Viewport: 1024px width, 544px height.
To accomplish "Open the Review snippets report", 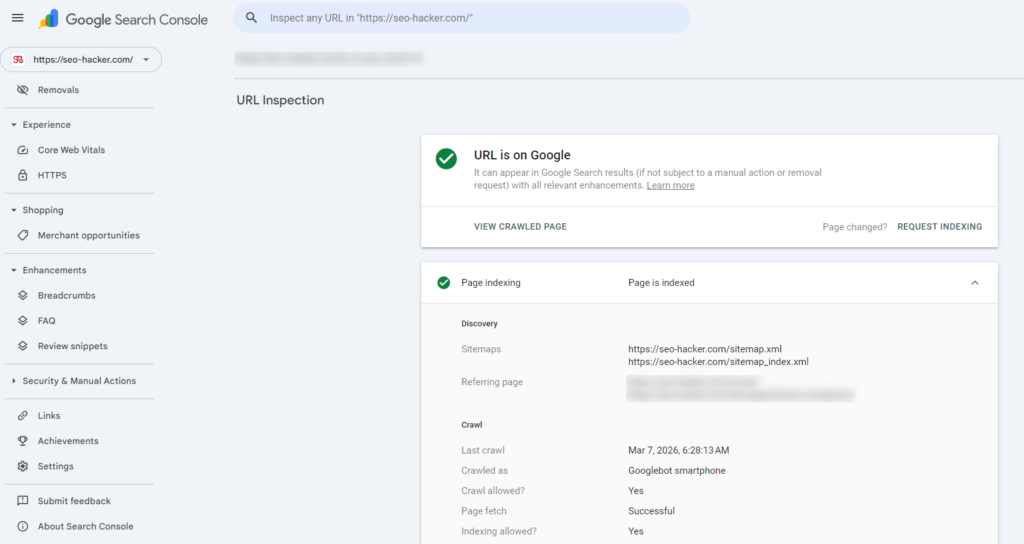I will (x=72, y=346).
